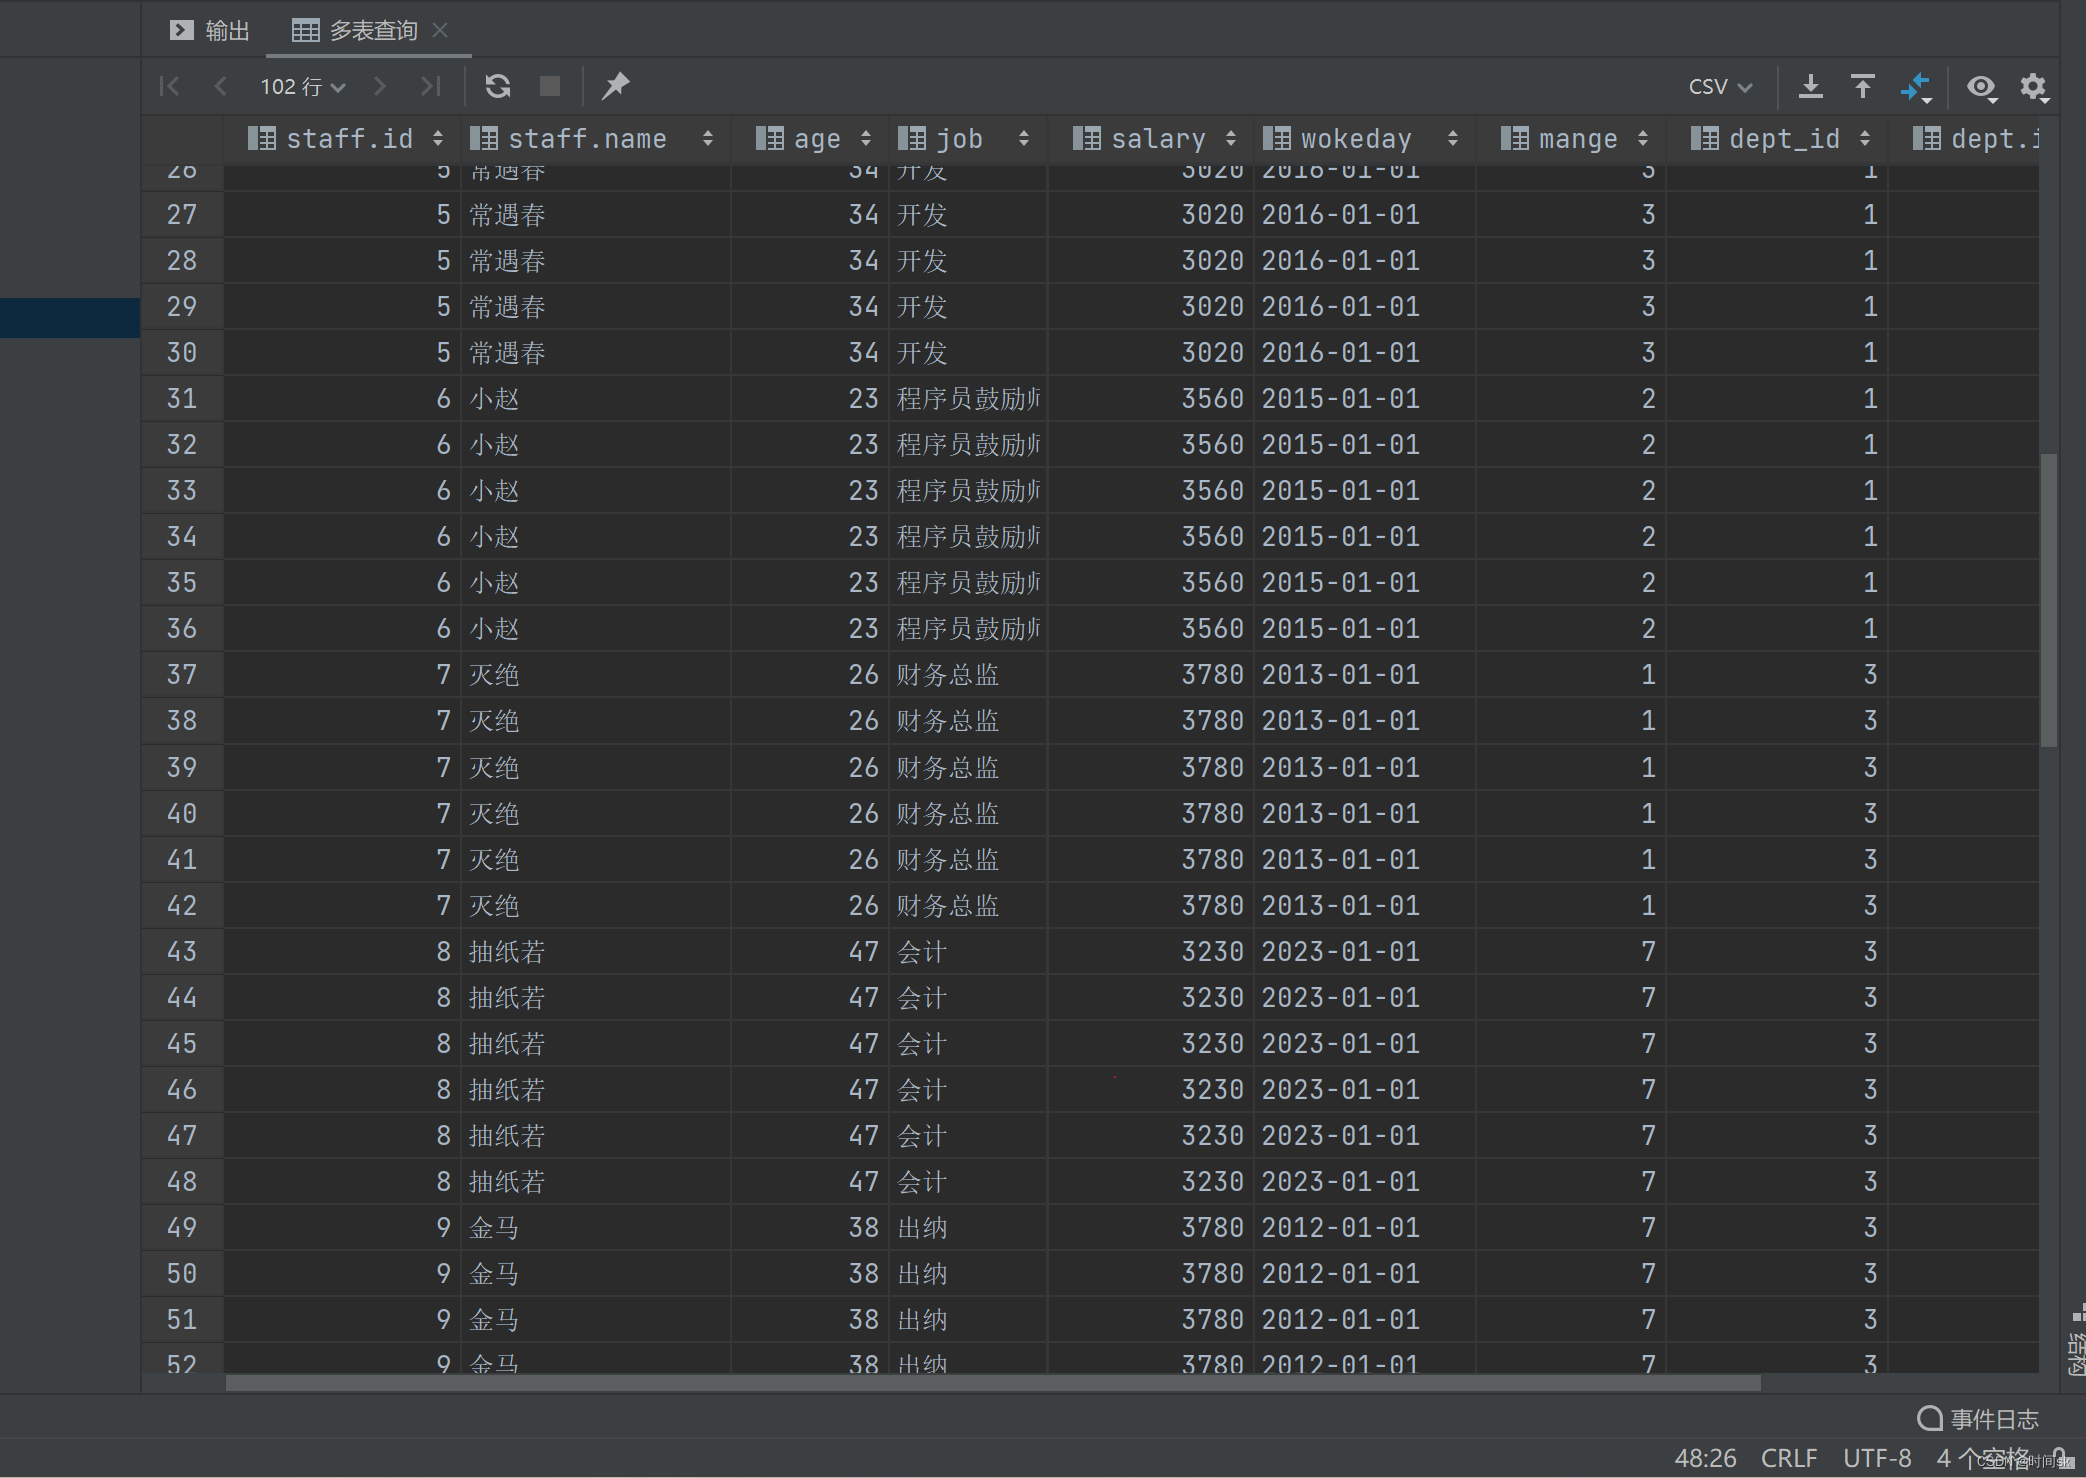
Task: Click job cell 程序员鼓励师 in row 35
Action: coord(969,583)
